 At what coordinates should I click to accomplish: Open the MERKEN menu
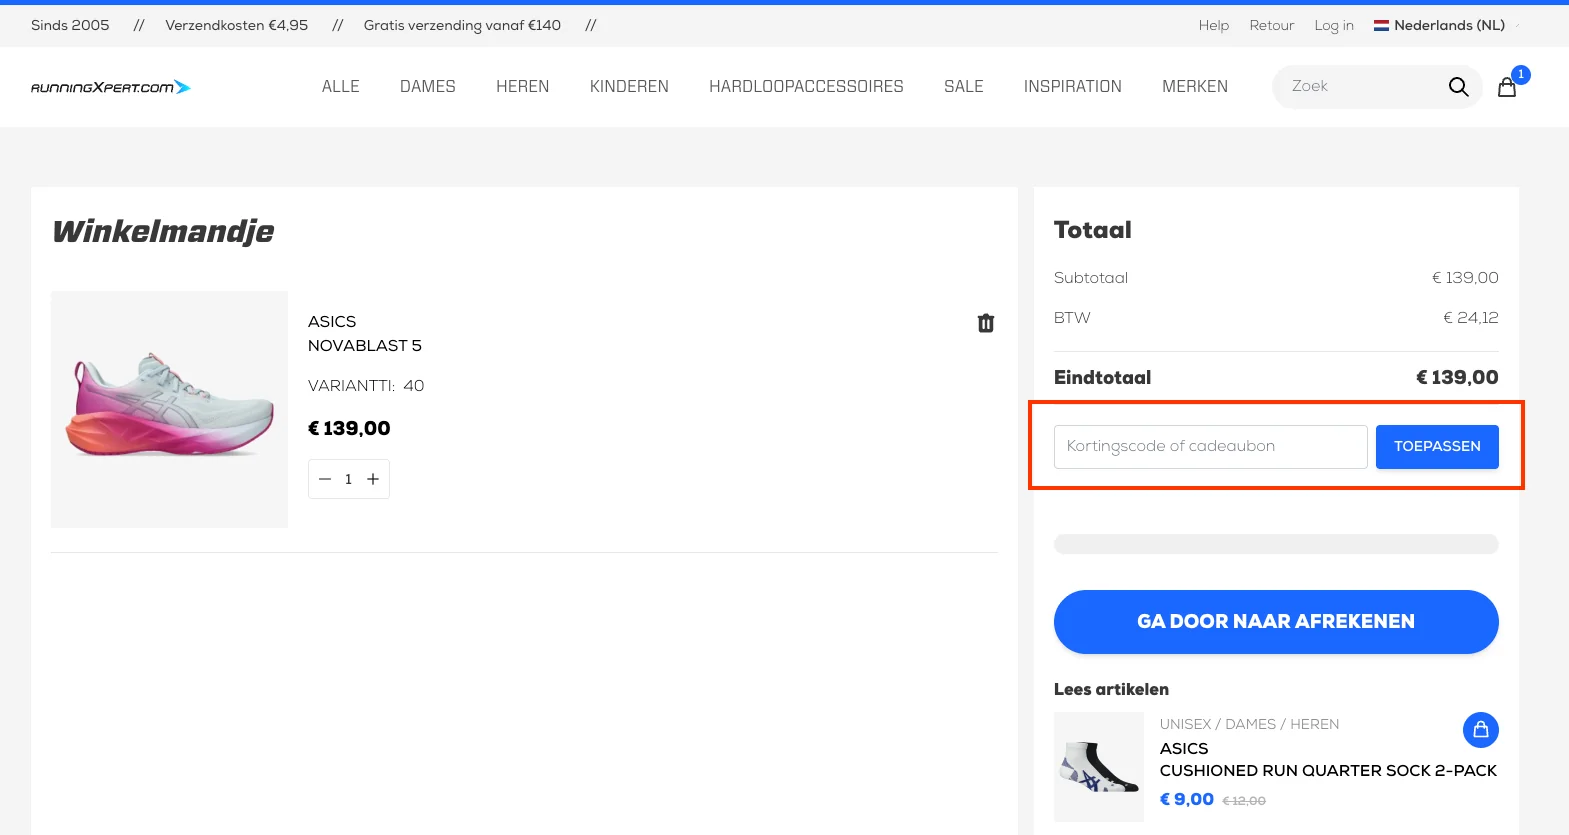[1195, 87]
